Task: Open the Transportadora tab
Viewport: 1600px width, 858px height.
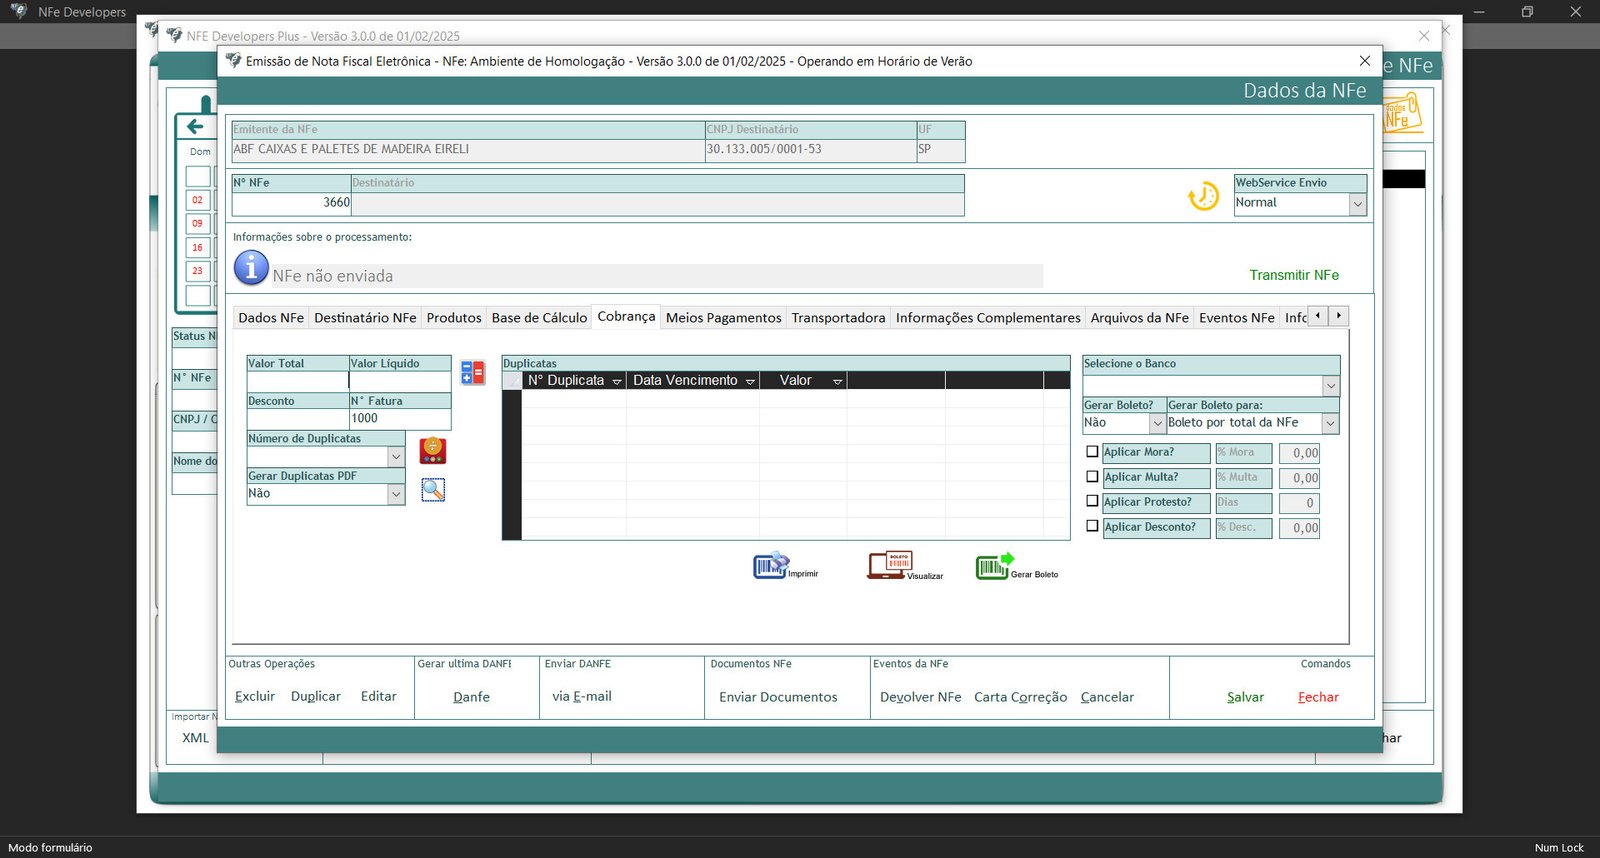Action: (838, 318)
